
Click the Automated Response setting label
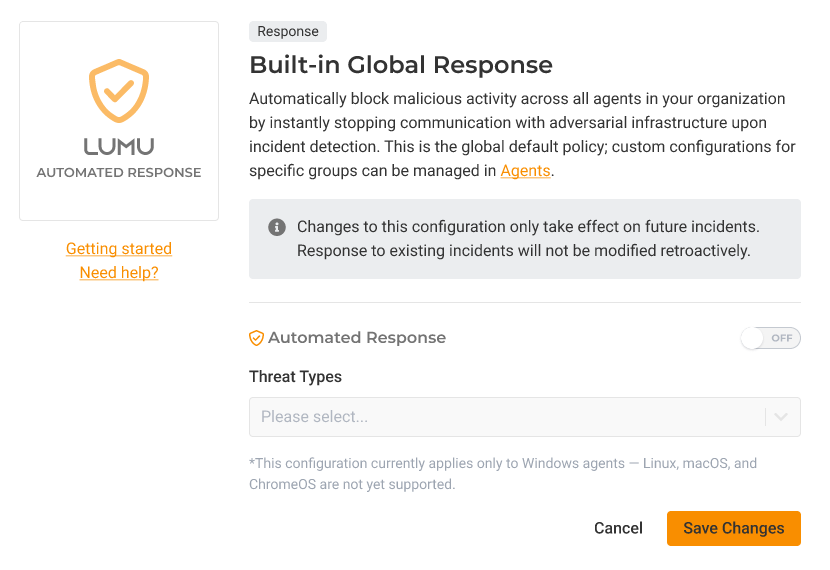click(x=356, y=338)
